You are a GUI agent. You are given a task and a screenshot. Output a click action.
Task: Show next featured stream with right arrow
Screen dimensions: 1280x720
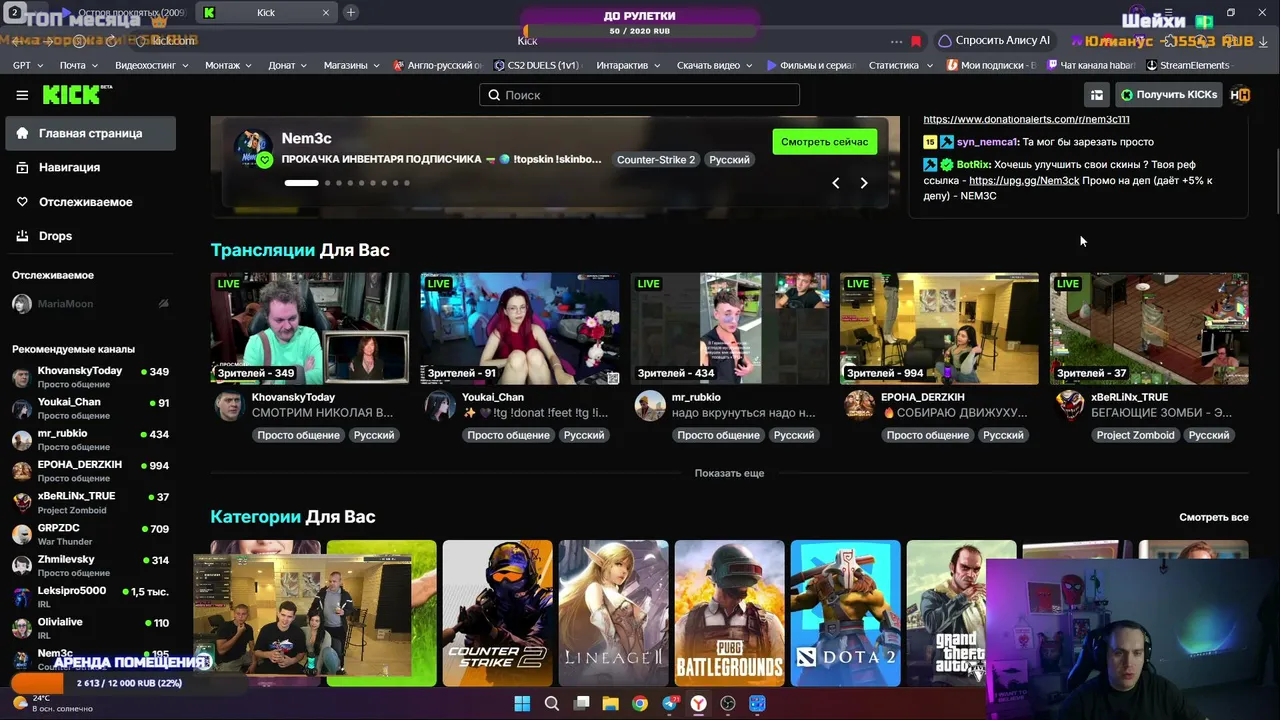[864, 183]
